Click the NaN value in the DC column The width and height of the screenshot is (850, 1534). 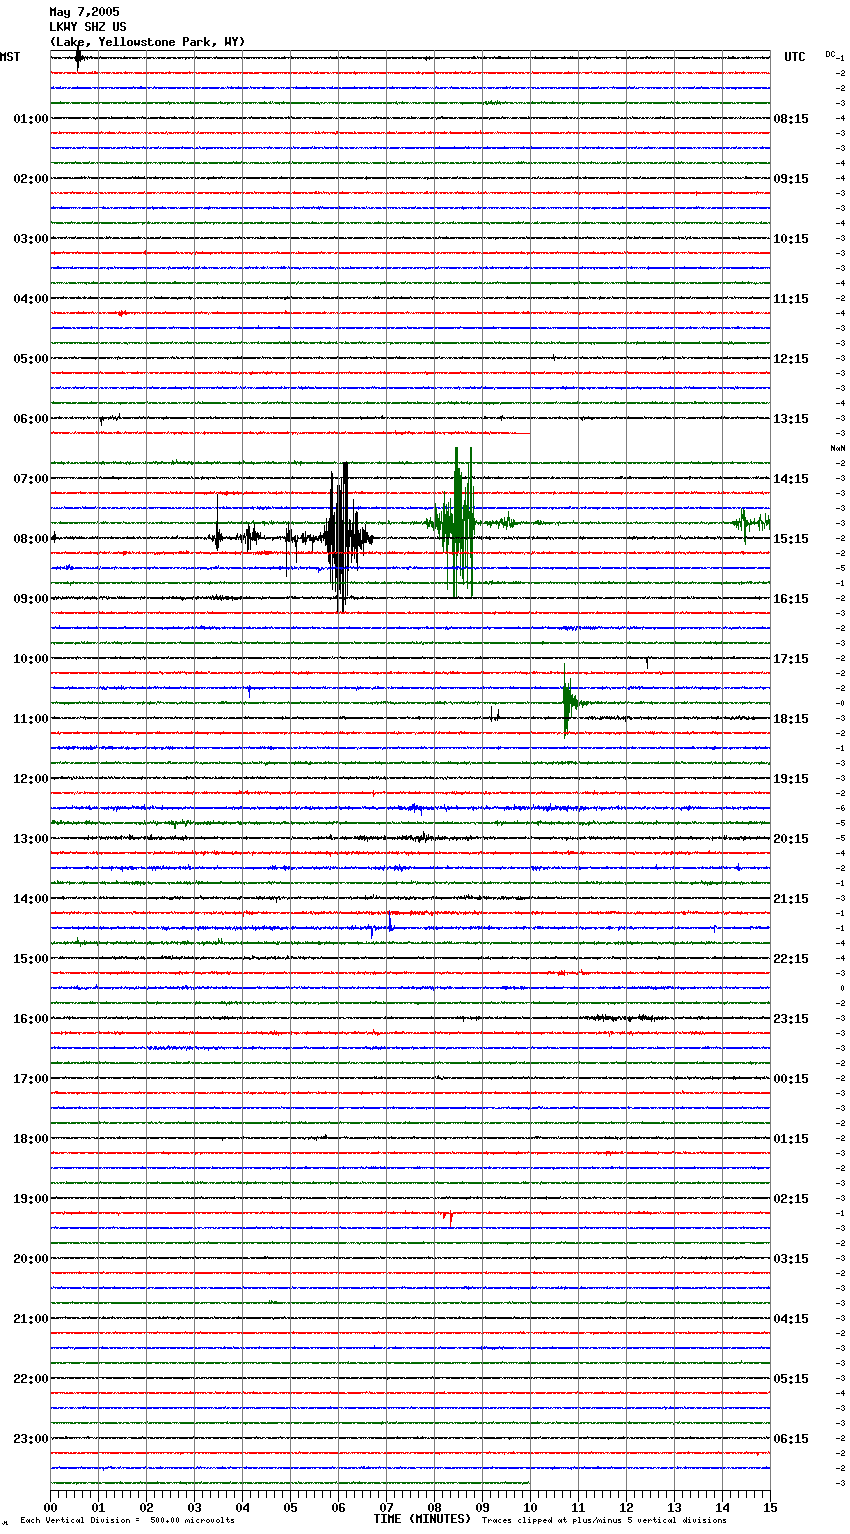click(x=838, y=448)
